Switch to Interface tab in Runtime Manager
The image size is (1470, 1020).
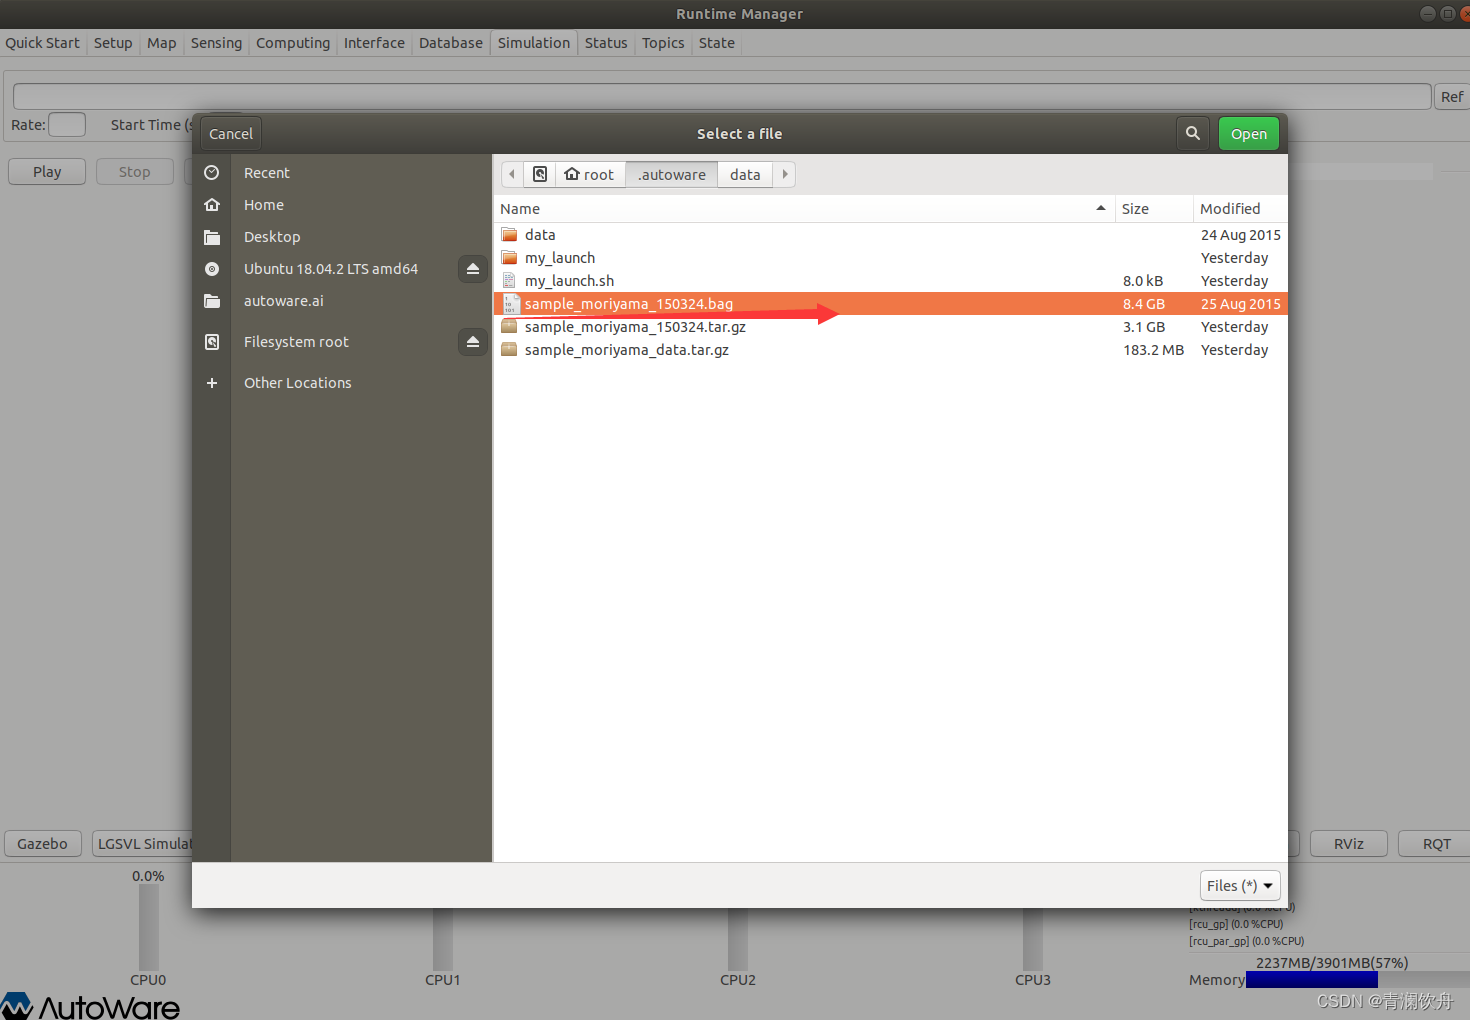pos(374,43)
